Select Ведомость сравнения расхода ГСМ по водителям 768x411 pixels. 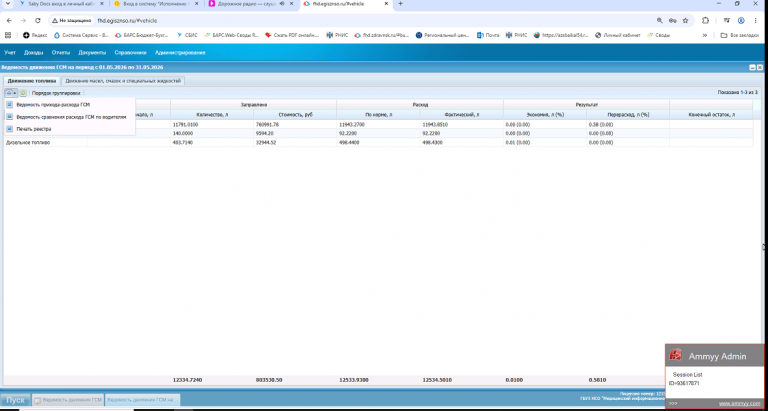coord(71,117)
